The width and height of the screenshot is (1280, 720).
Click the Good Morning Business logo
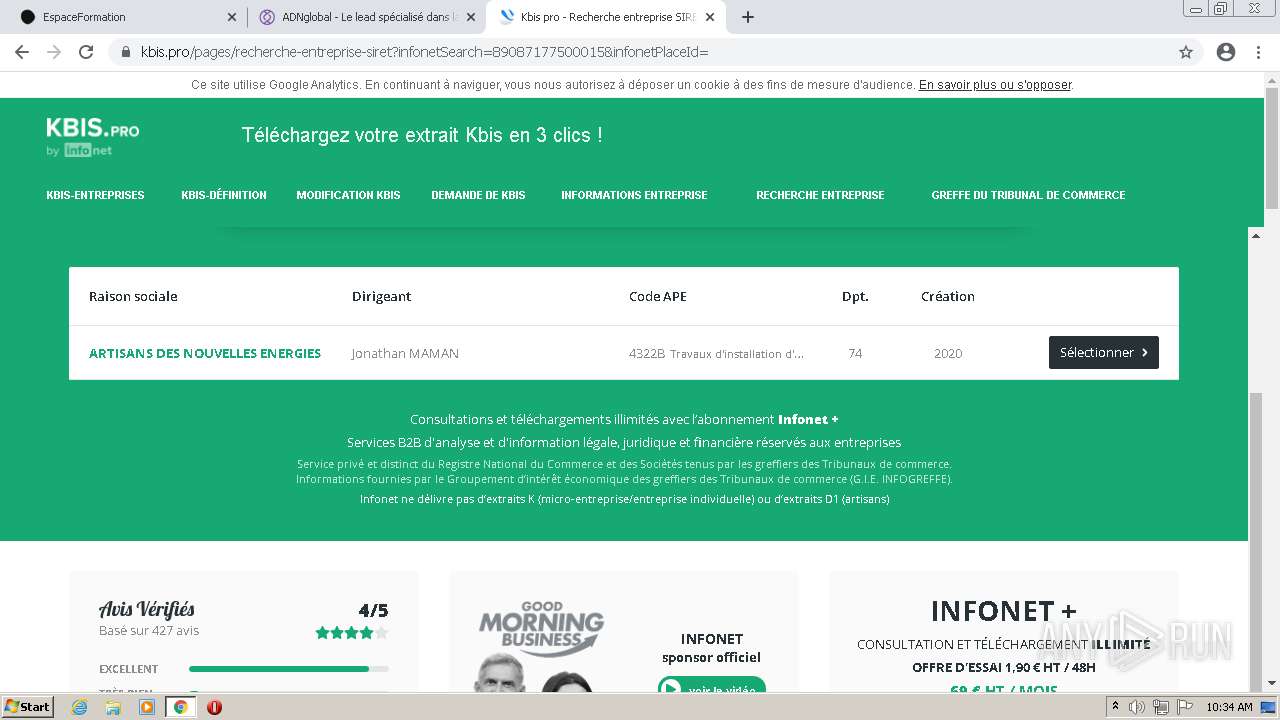[541, 629]
